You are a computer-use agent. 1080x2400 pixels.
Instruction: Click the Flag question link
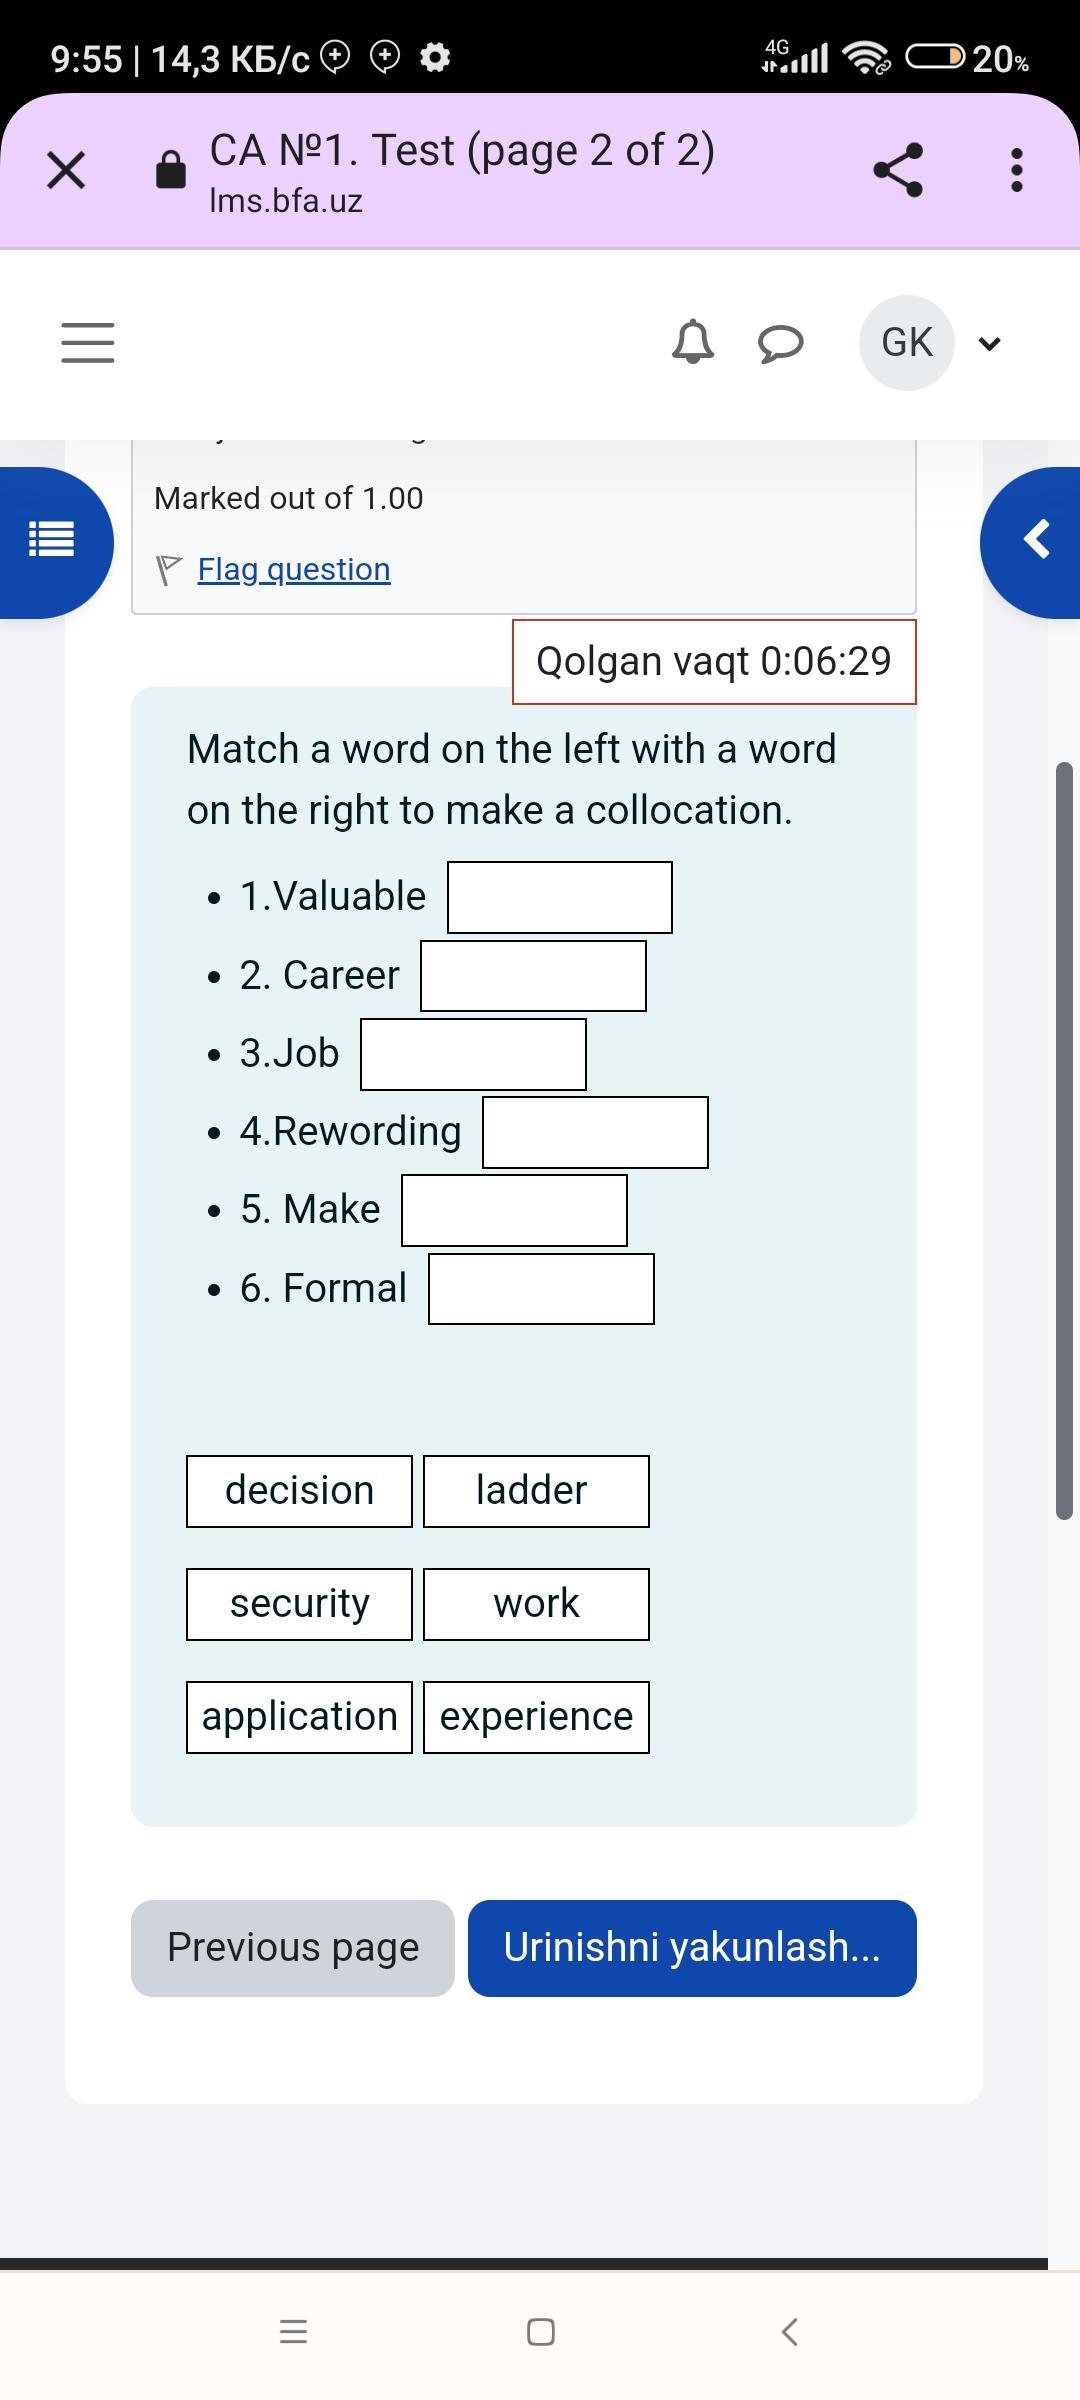[x=293, y=569]
